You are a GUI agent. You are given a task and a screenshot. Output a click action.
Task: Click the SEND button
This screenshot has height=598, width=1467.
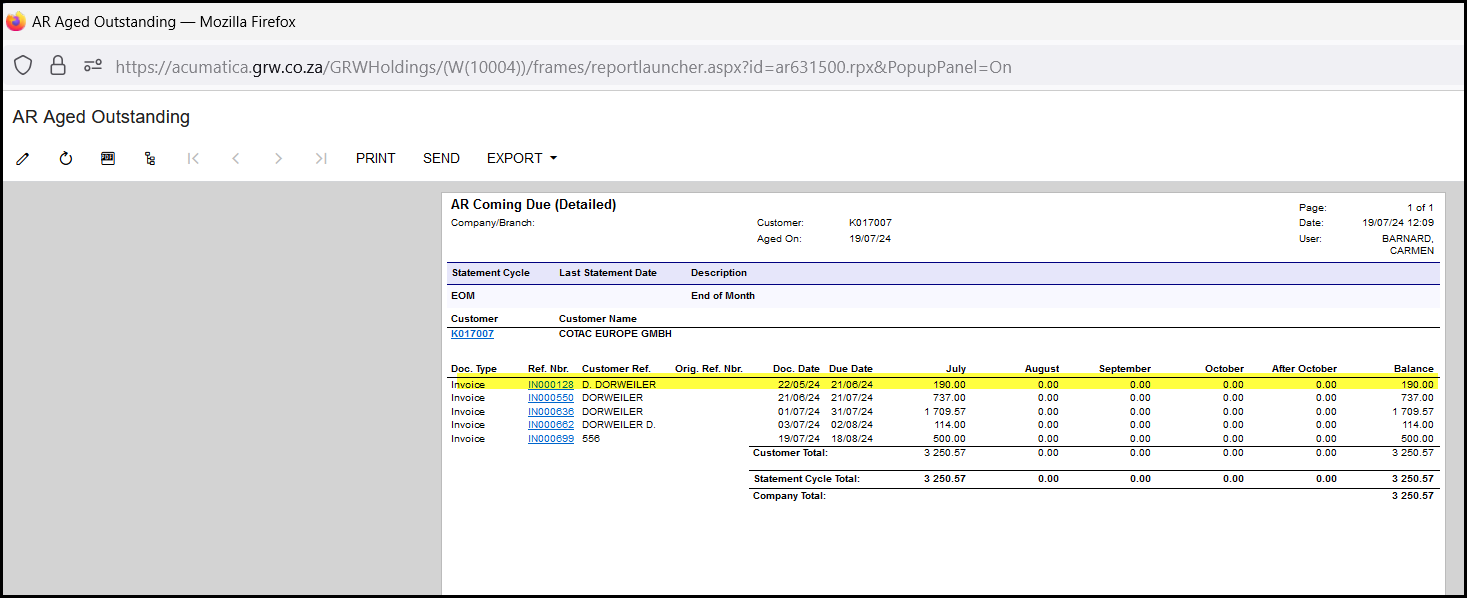point(441,158)
